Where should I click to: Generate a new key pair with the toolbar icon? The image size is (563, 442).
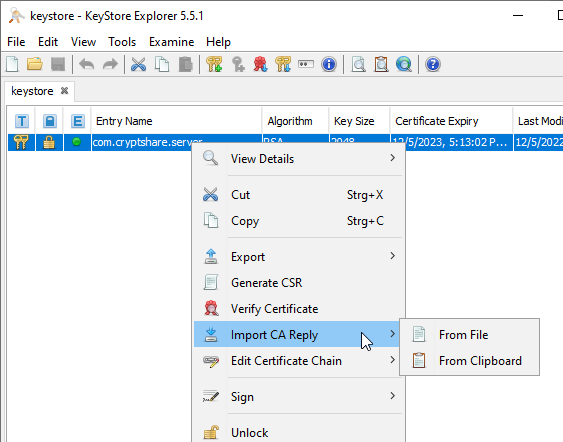(214, 65)
